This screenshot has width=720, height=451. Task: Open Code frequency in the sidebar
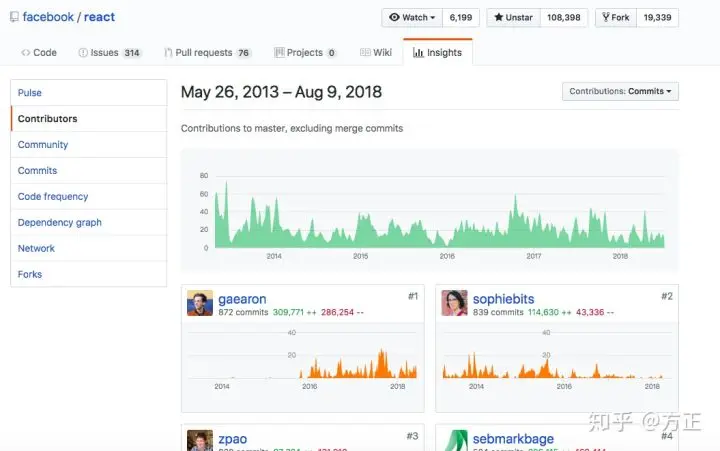[x=89, y=197]
